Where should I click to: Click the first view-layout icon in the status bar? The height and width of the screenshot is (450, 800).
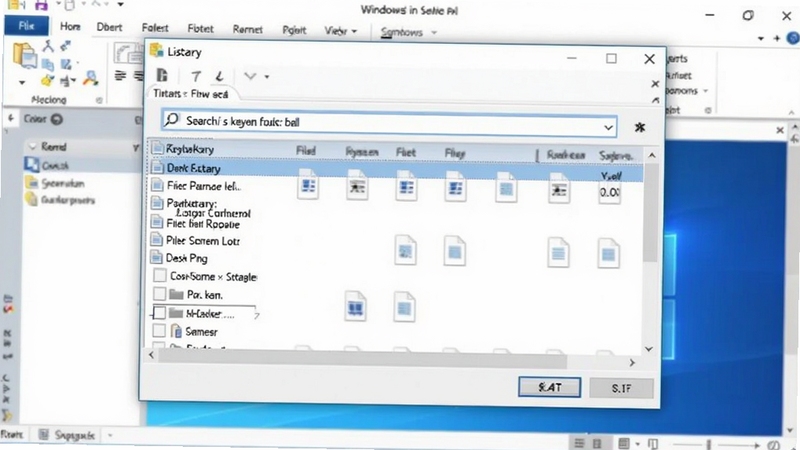click(579, 443)
